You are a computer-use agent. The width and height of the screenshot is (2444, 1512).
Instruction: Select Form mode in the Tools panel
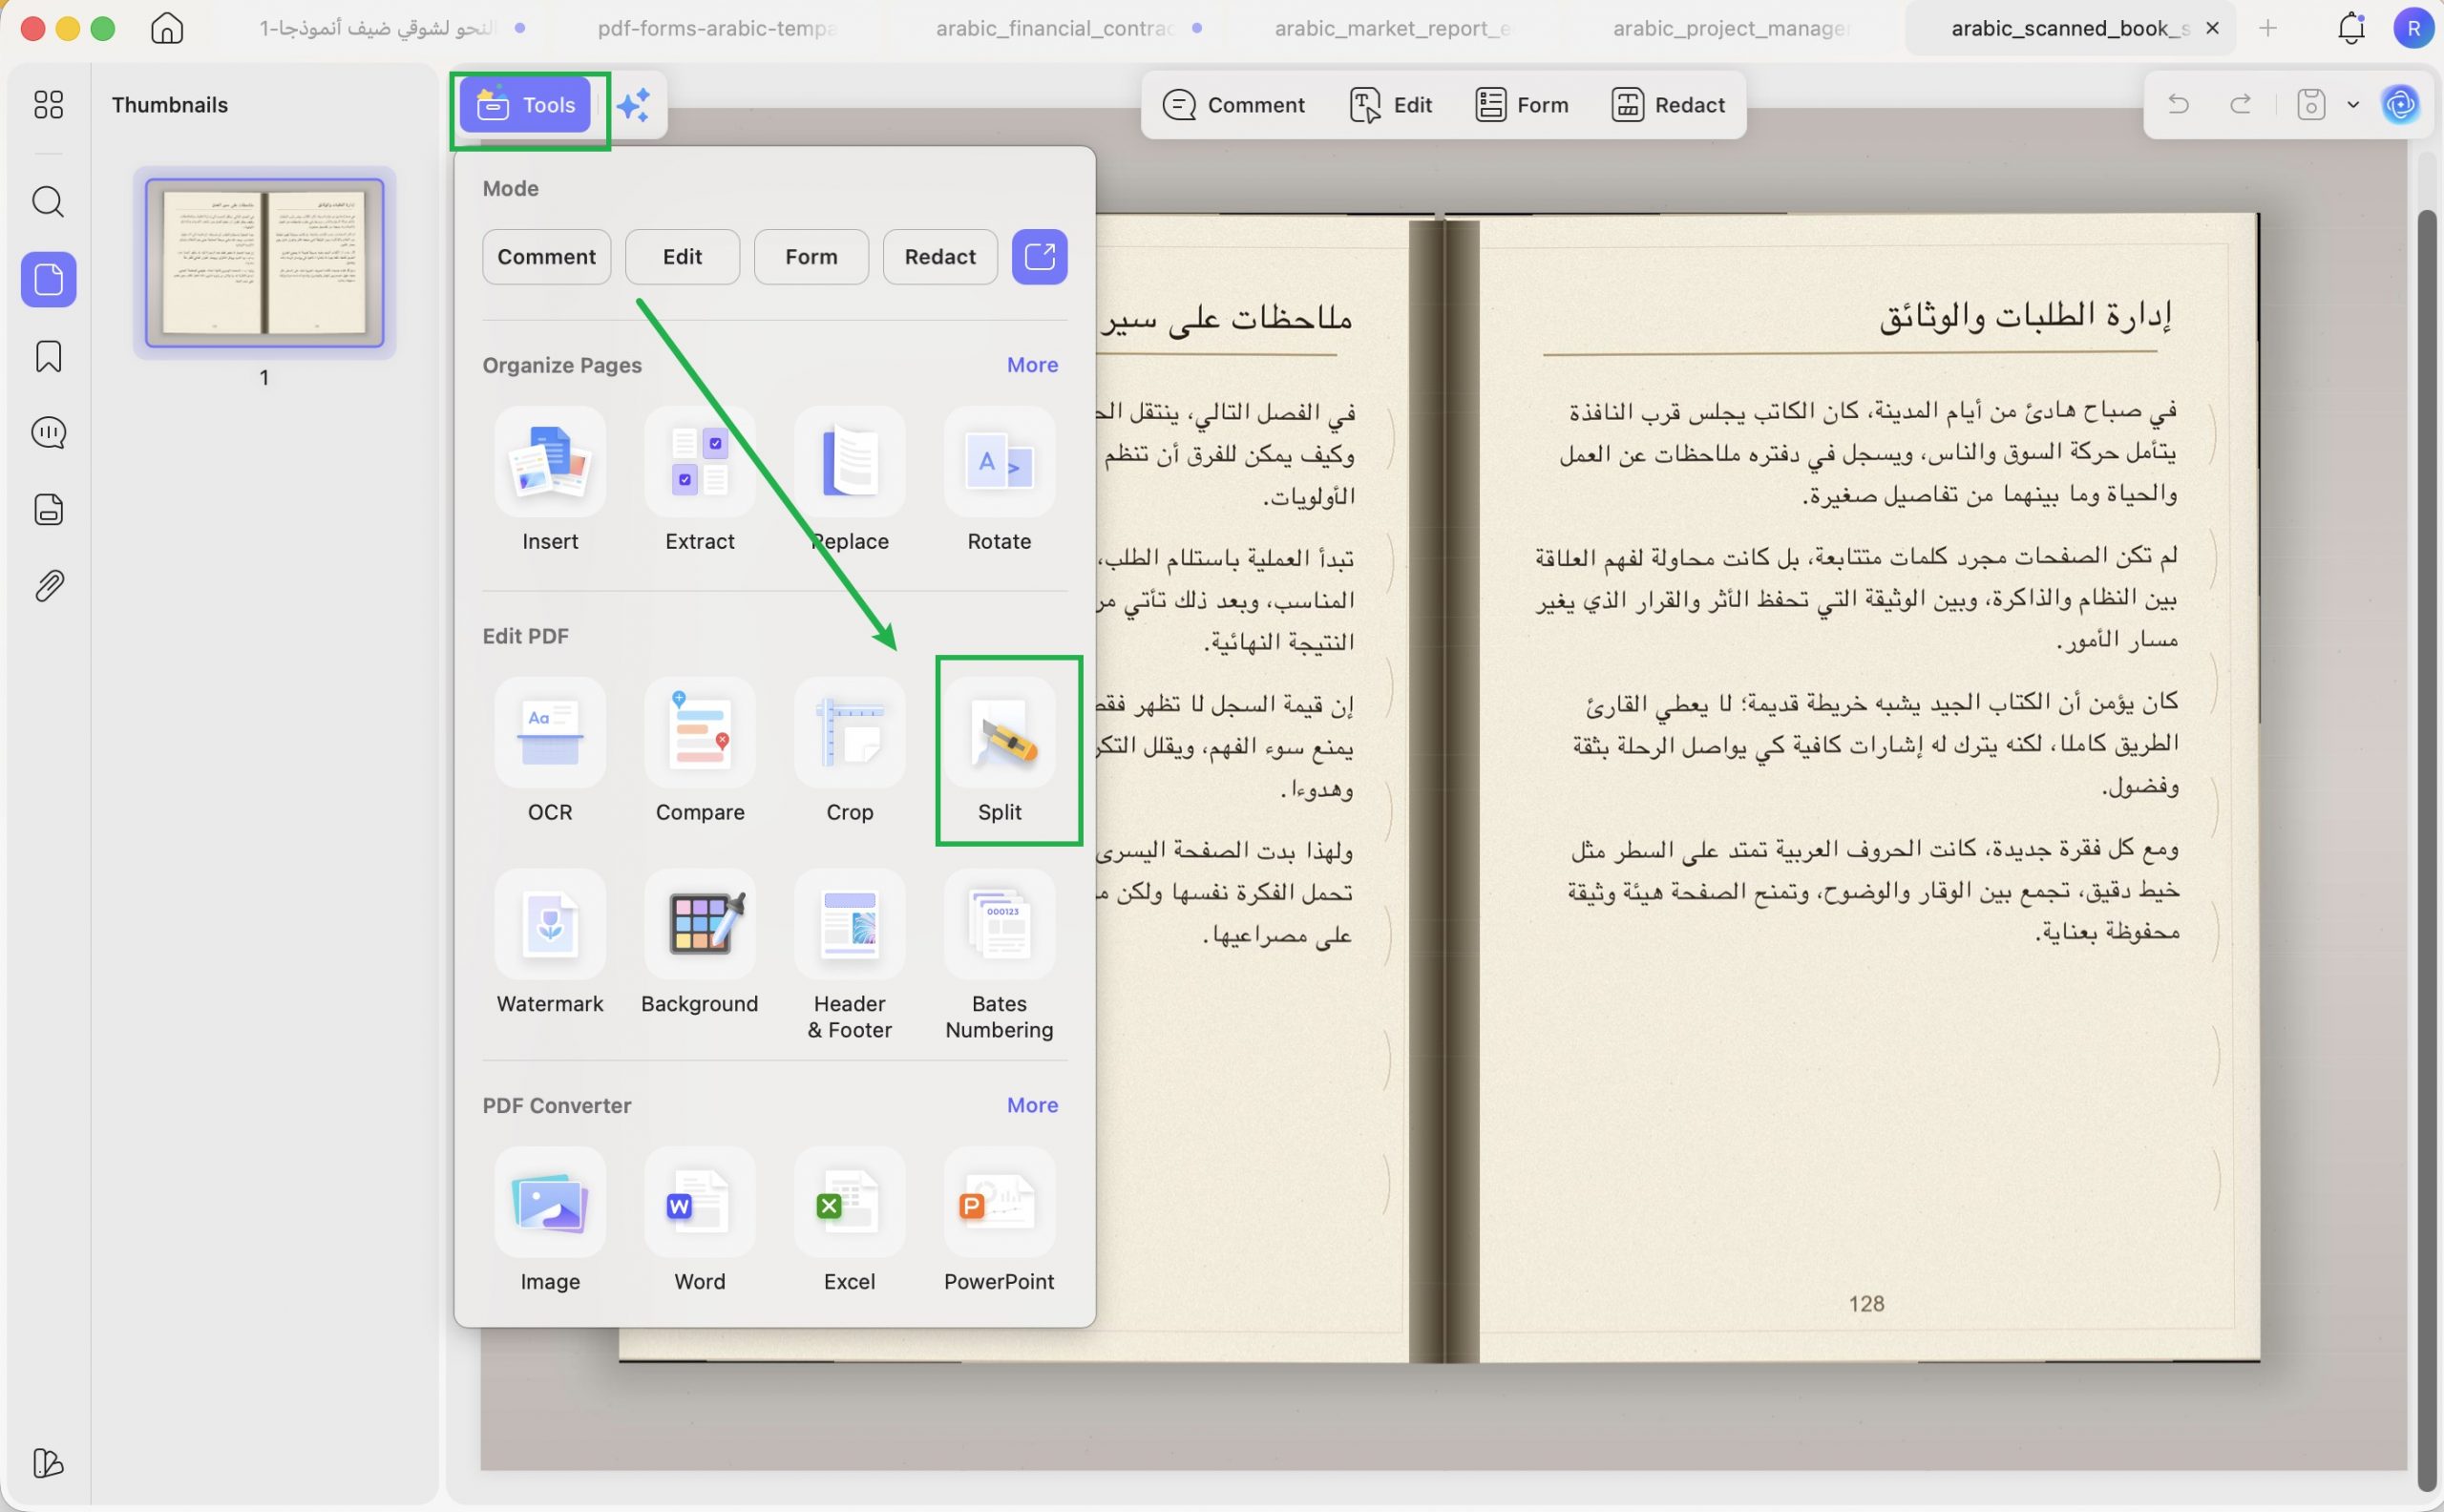pos(811,257)
